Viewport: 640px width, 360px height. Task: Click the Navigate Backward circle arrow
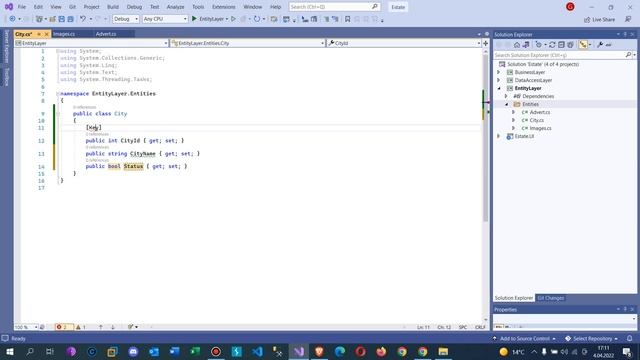point(12,19)
